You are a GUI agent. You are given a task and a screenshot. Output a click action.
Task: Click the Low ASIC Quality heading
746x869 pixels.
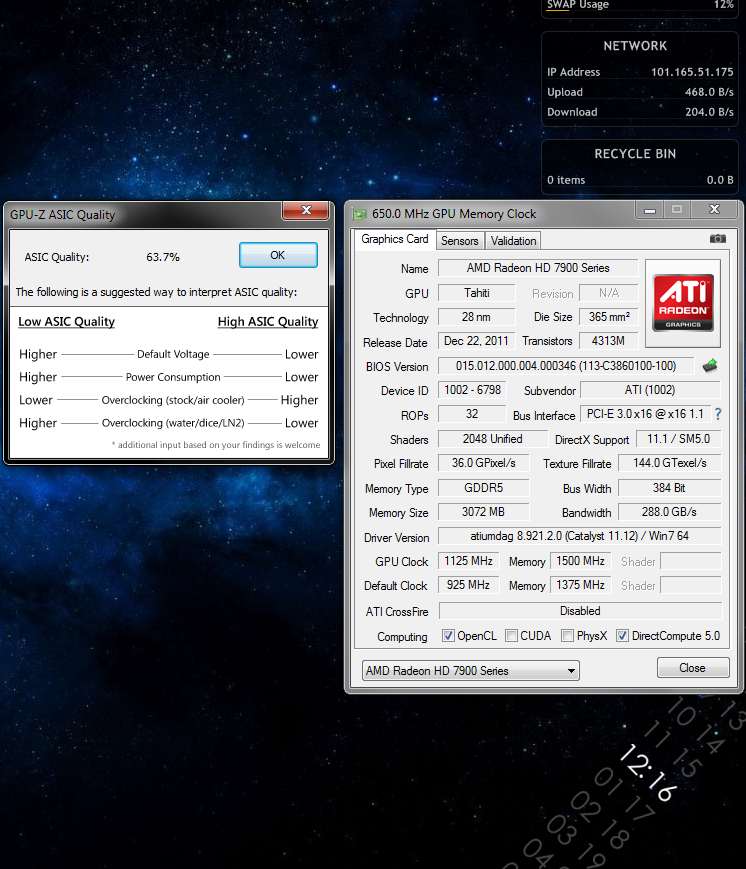[x=67, y=322]
